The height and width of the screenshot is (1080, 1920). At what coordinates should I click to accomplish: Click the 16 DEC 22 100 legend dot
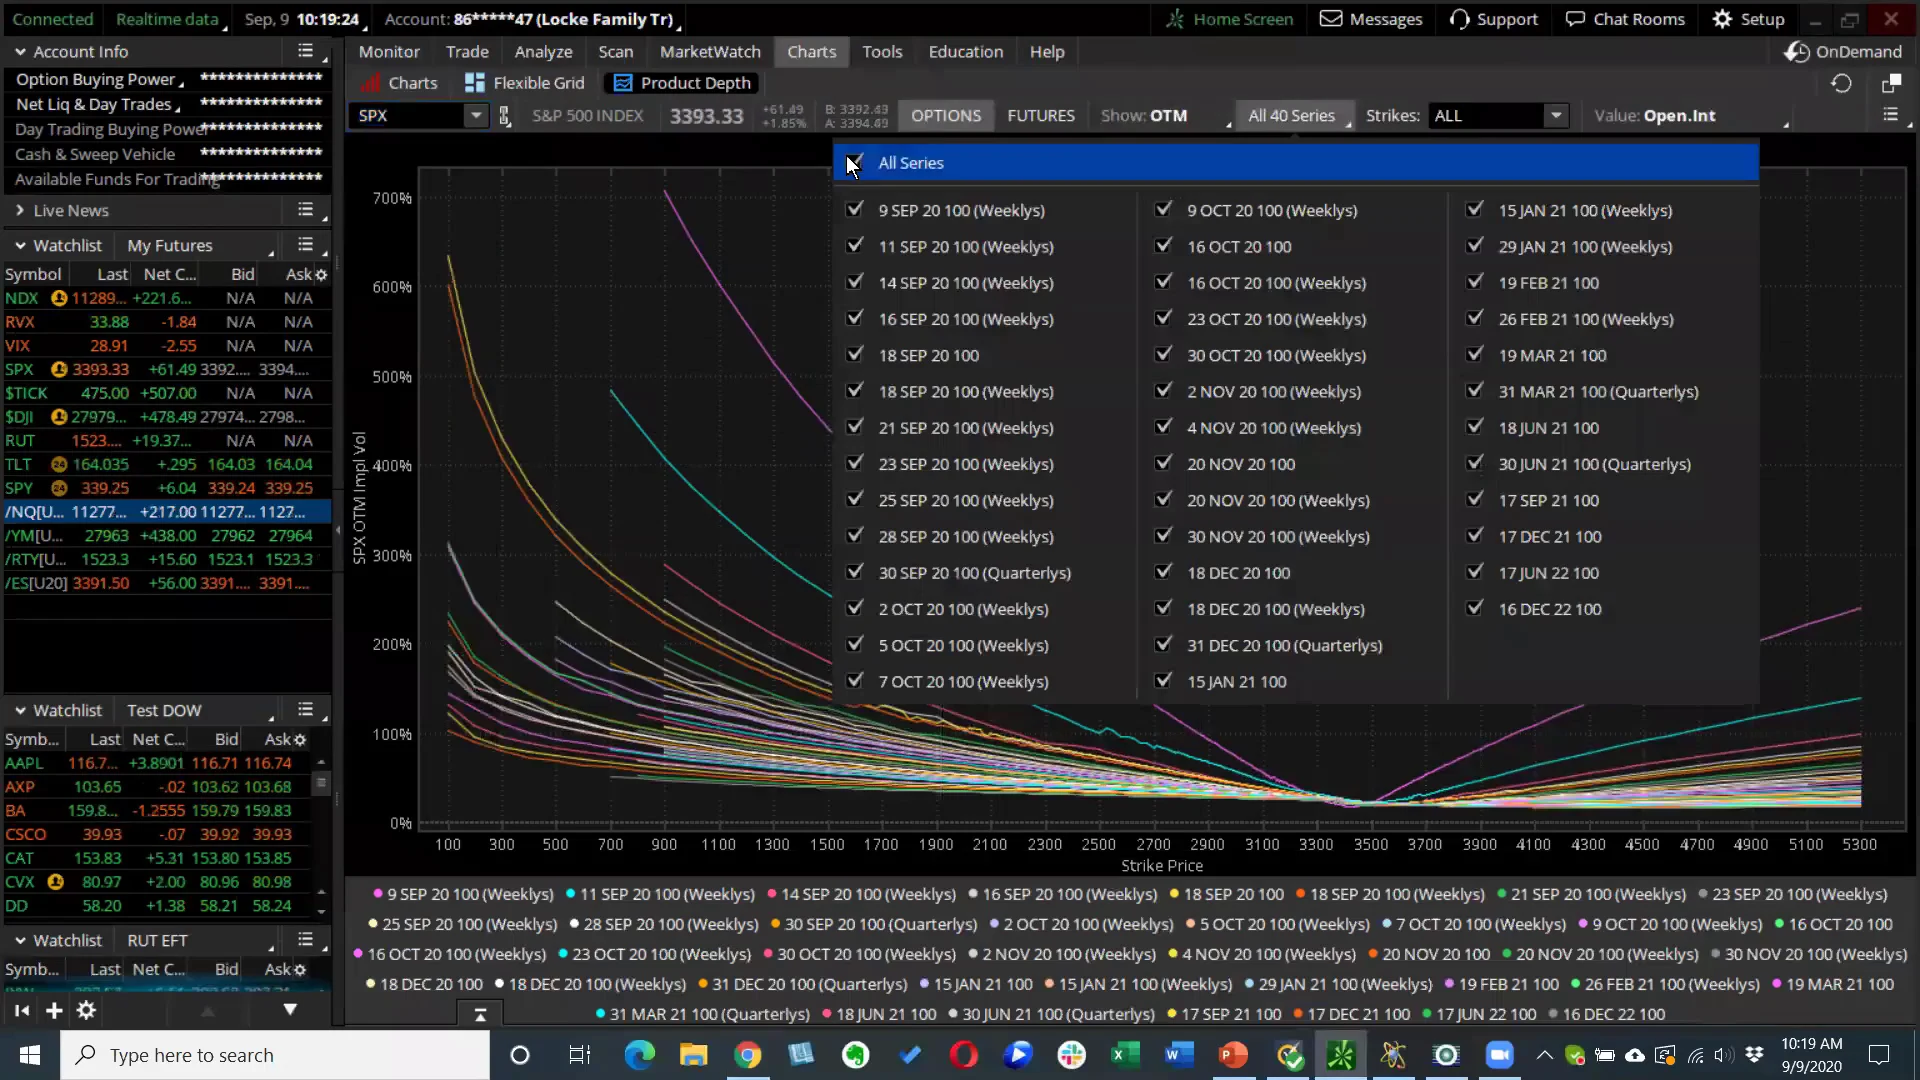tap(1553, 1014)
